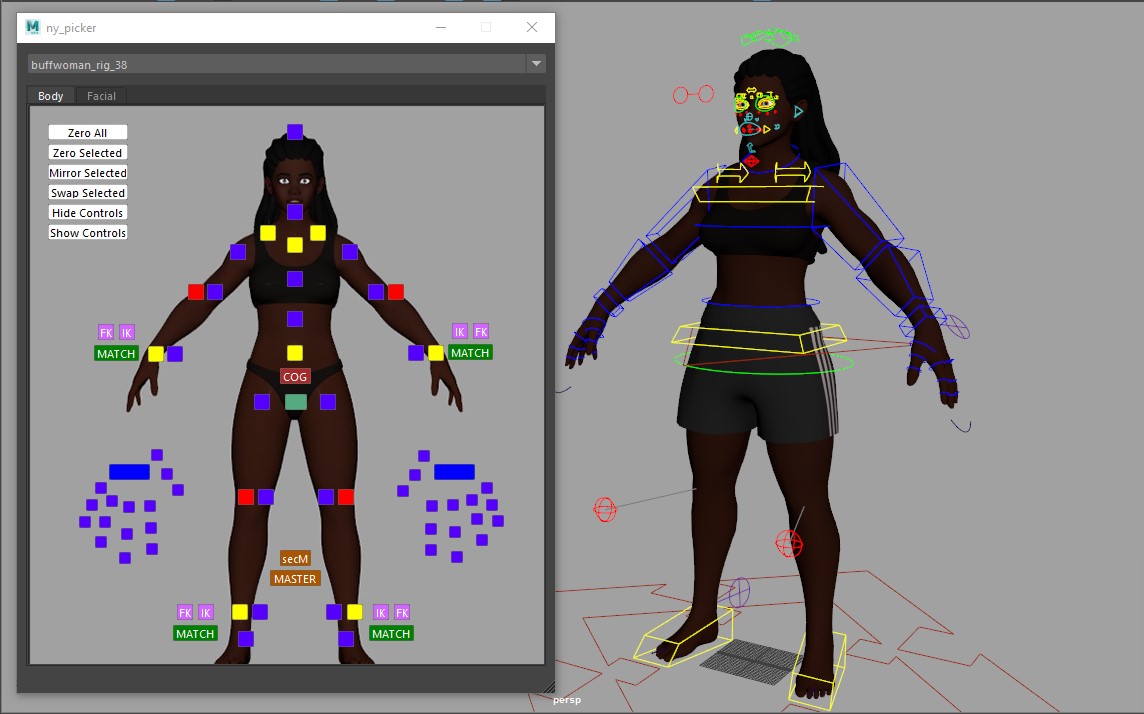Select the purple shoulder control on screen-right arm
This screenshot has height=714, width=1144.
click(x=349, y=252)
